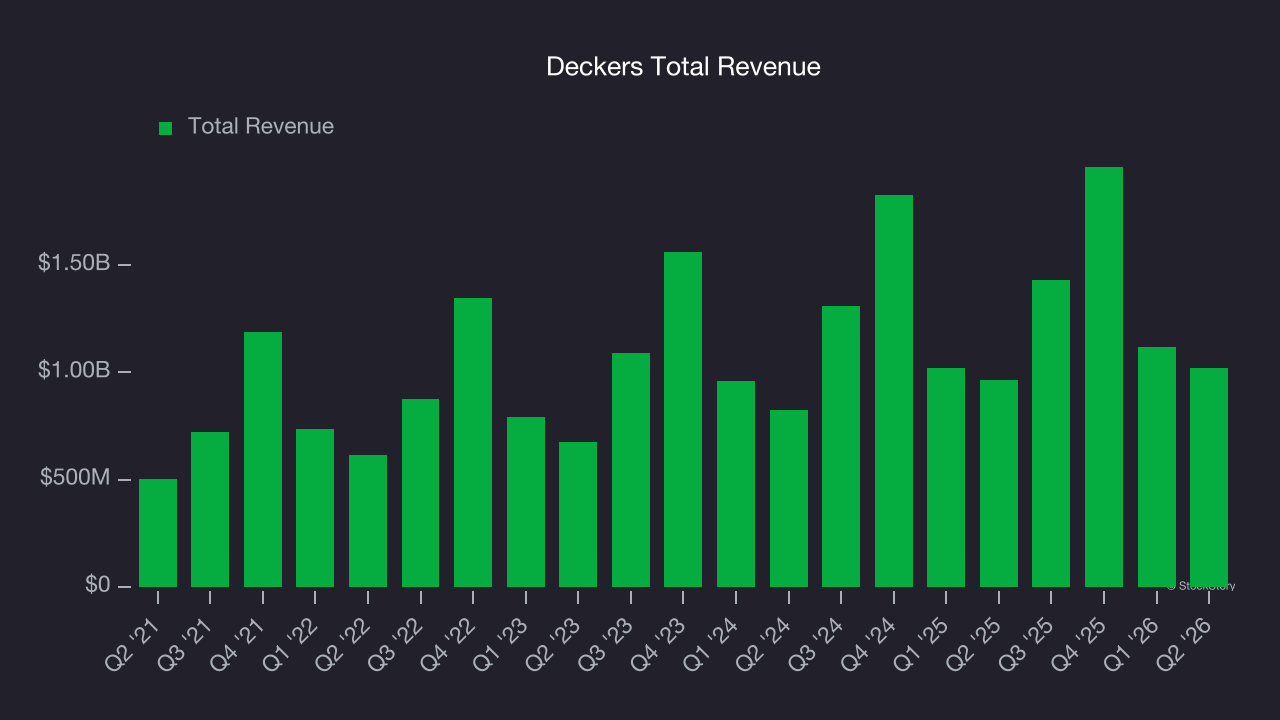
Task: Select the Q3 '22 revenue bar
Action: coord(420,493)
